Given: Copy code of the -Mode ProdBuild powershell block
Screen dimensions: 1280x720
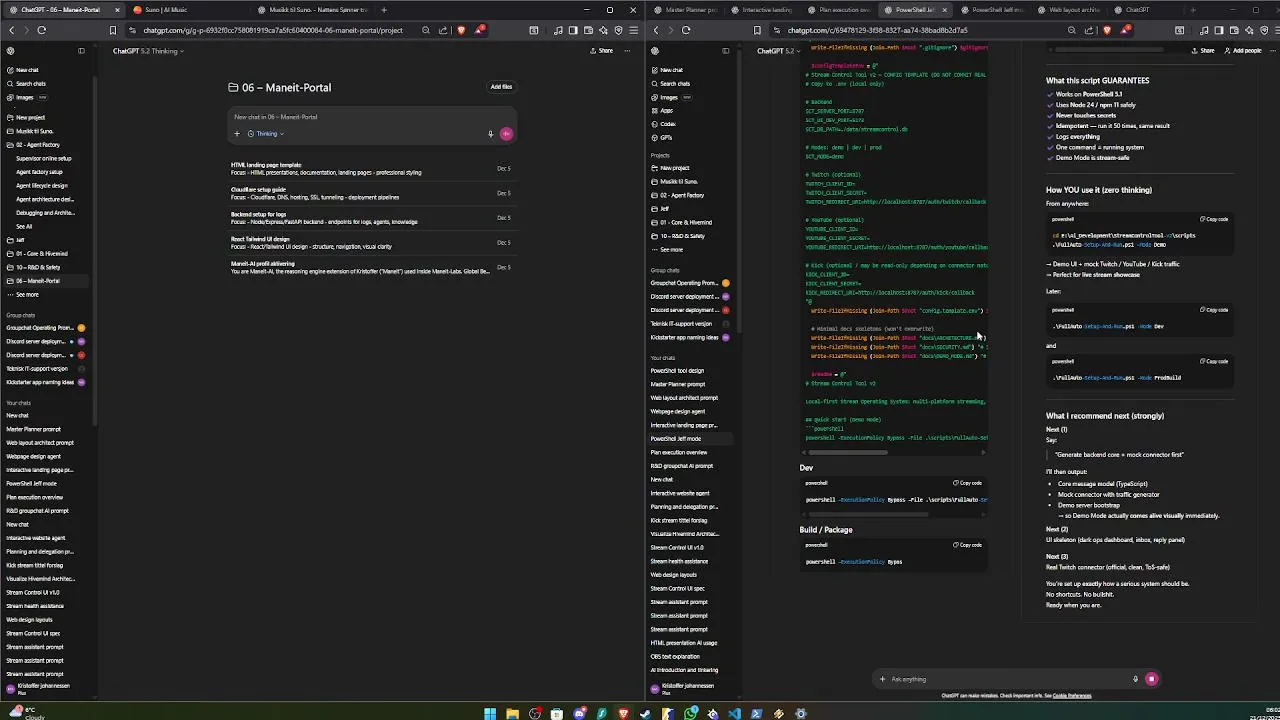Looking at the screenshot, I should [x=1214, y=361].
